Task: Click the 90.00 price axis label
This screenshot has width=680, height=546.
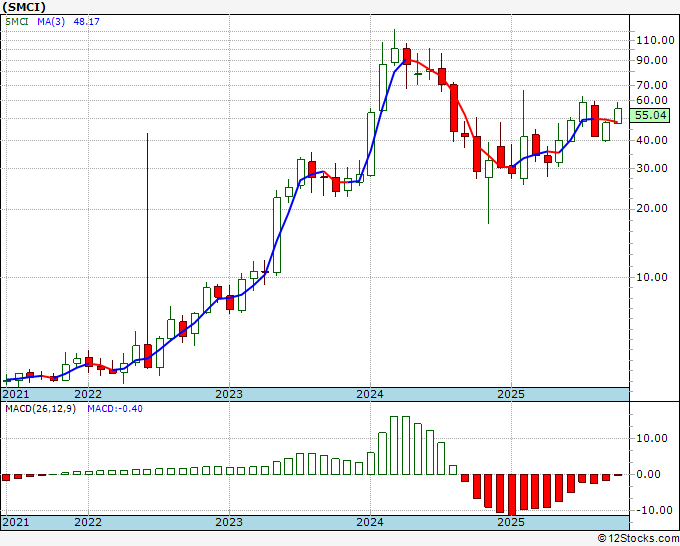Action: pos(652,60)
